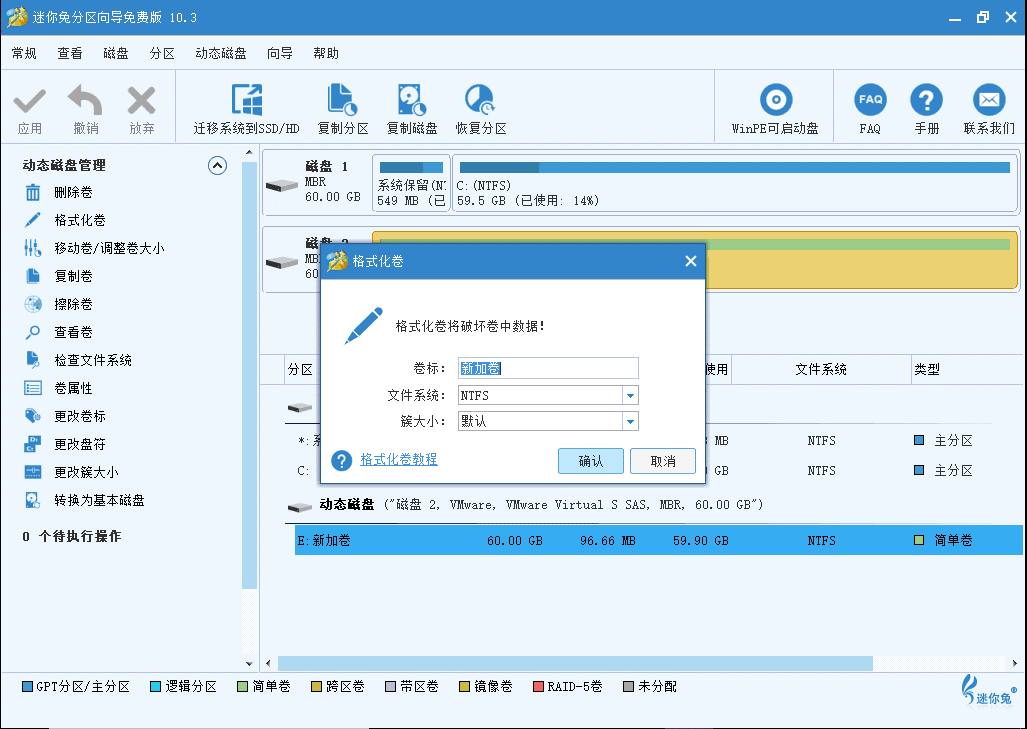Open the Cluster Size (簇大小) dropdown

pyautogui.click(x=630, y=421)
